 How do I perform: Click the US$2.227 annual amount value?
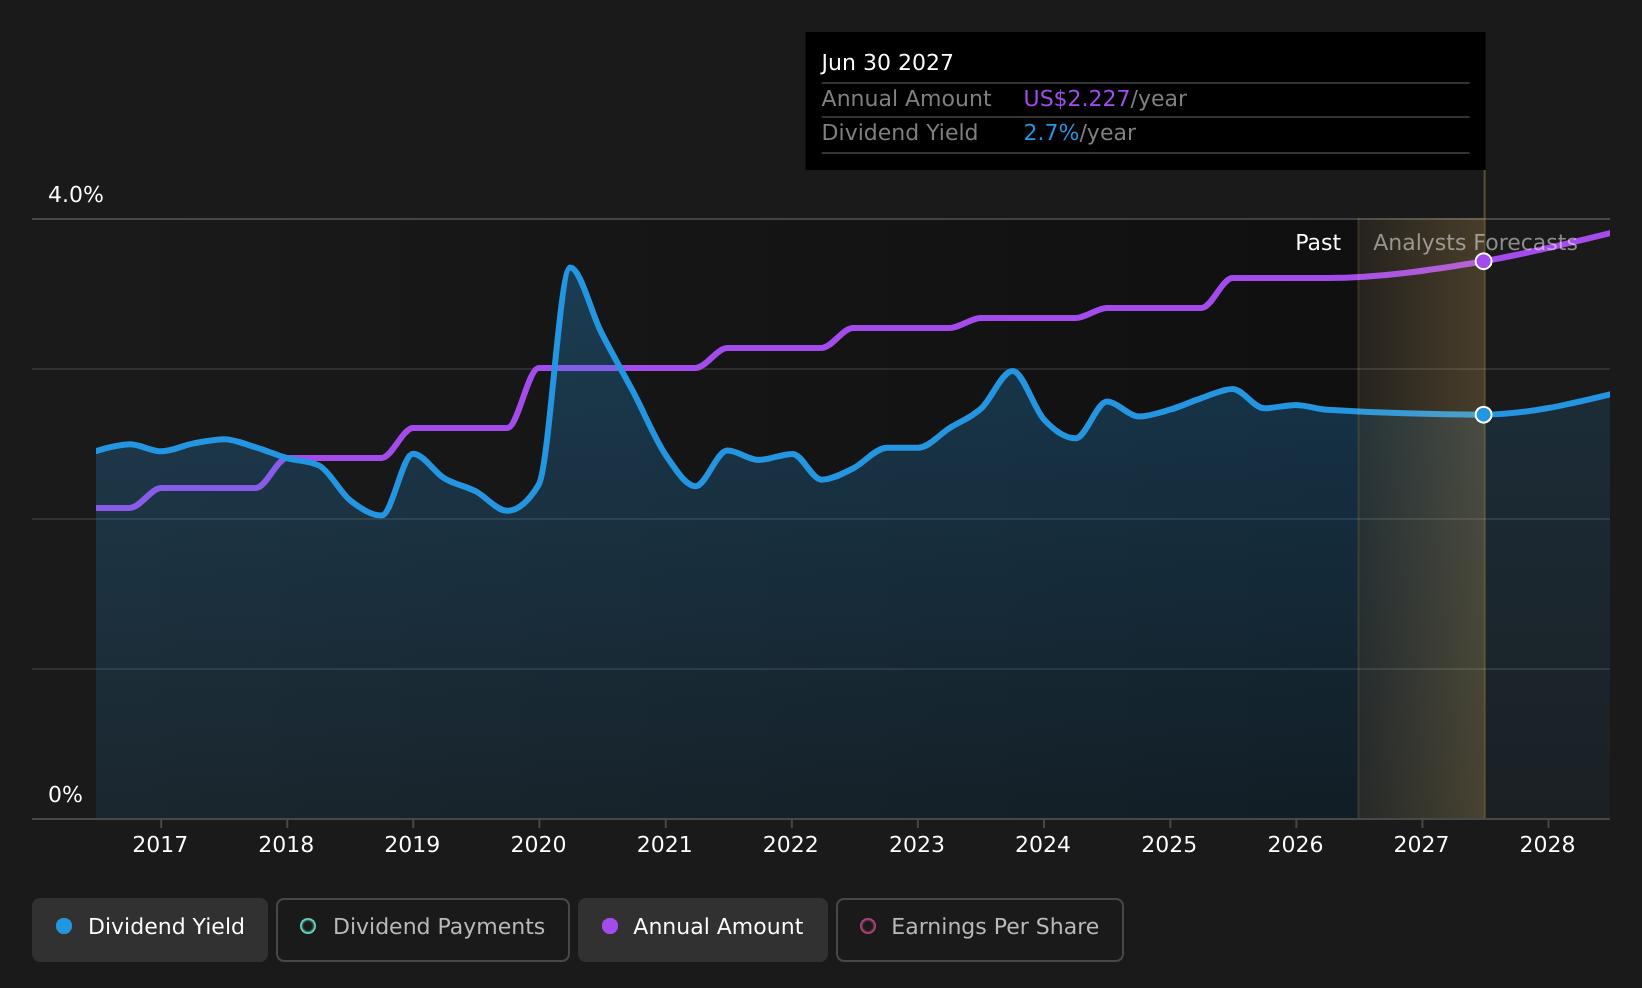point(1077,99)
